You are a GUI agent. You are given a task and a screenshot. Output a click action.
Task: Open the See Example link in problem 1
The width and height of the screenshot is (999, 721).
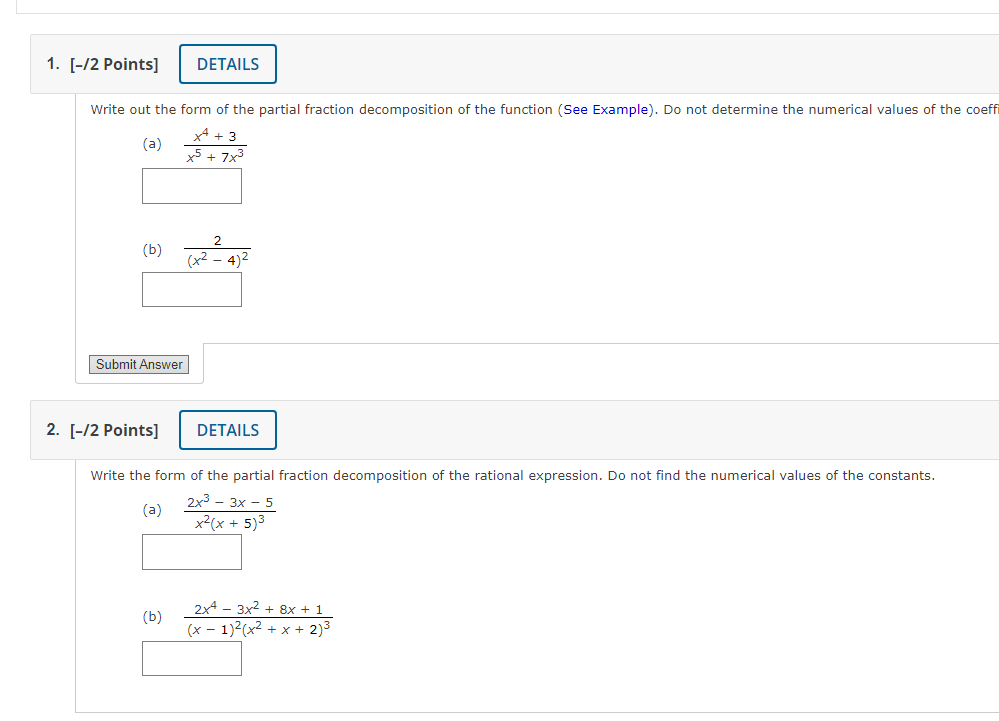click(605, 109)
